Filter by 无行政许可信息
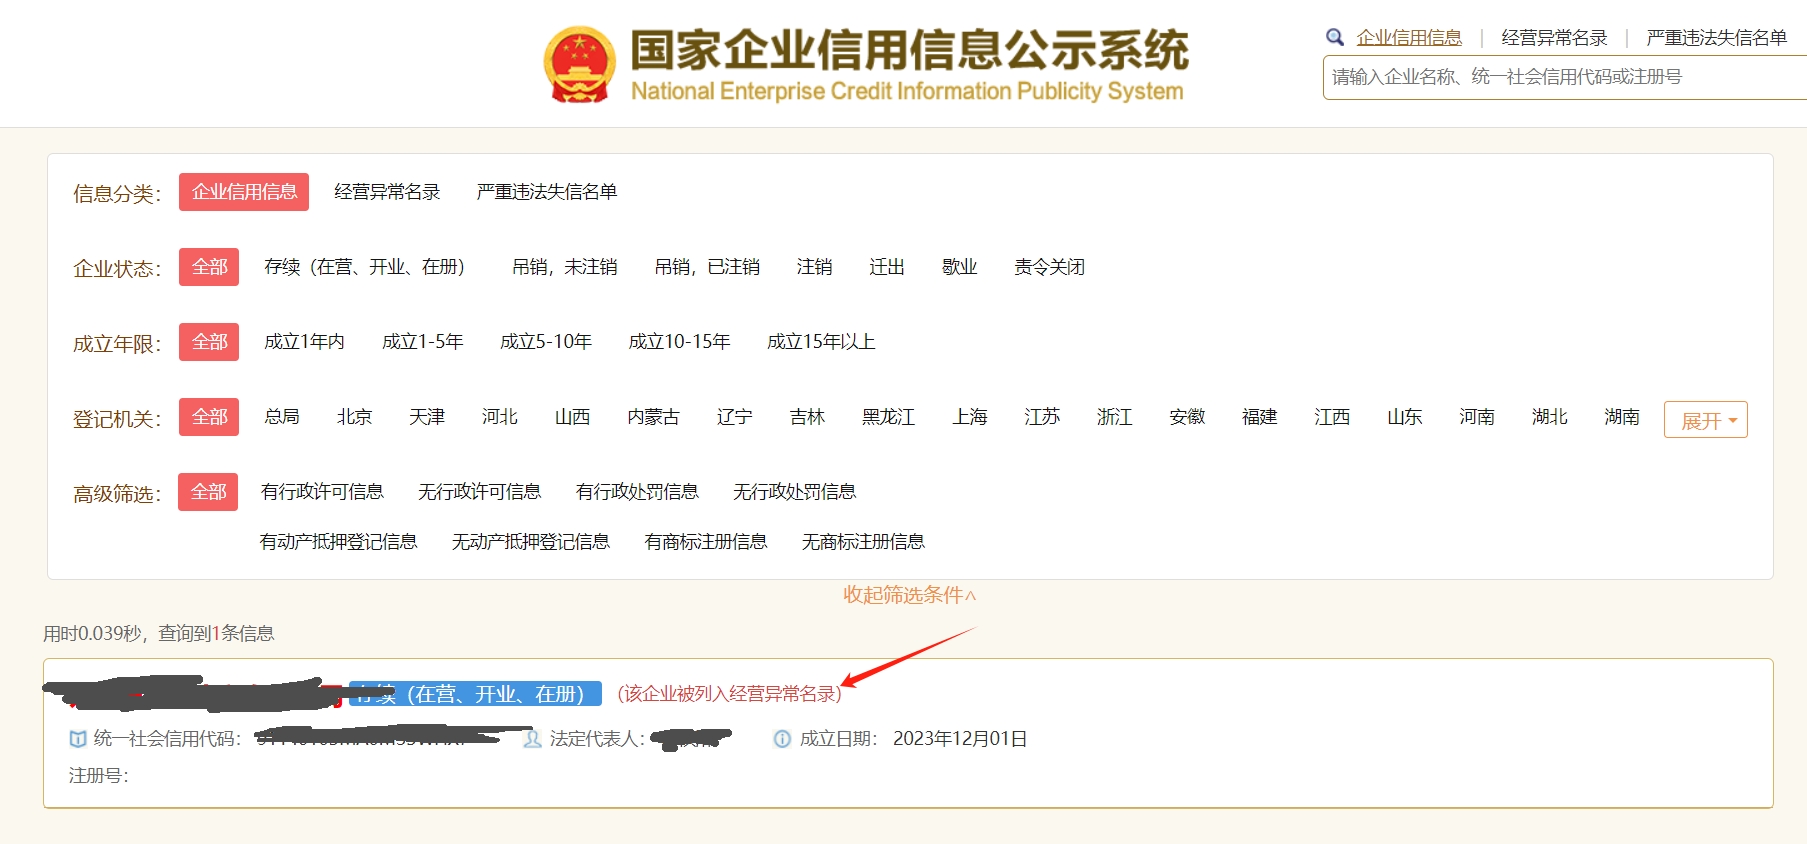Screen dimensions: 1807x844 coord(479,492)
